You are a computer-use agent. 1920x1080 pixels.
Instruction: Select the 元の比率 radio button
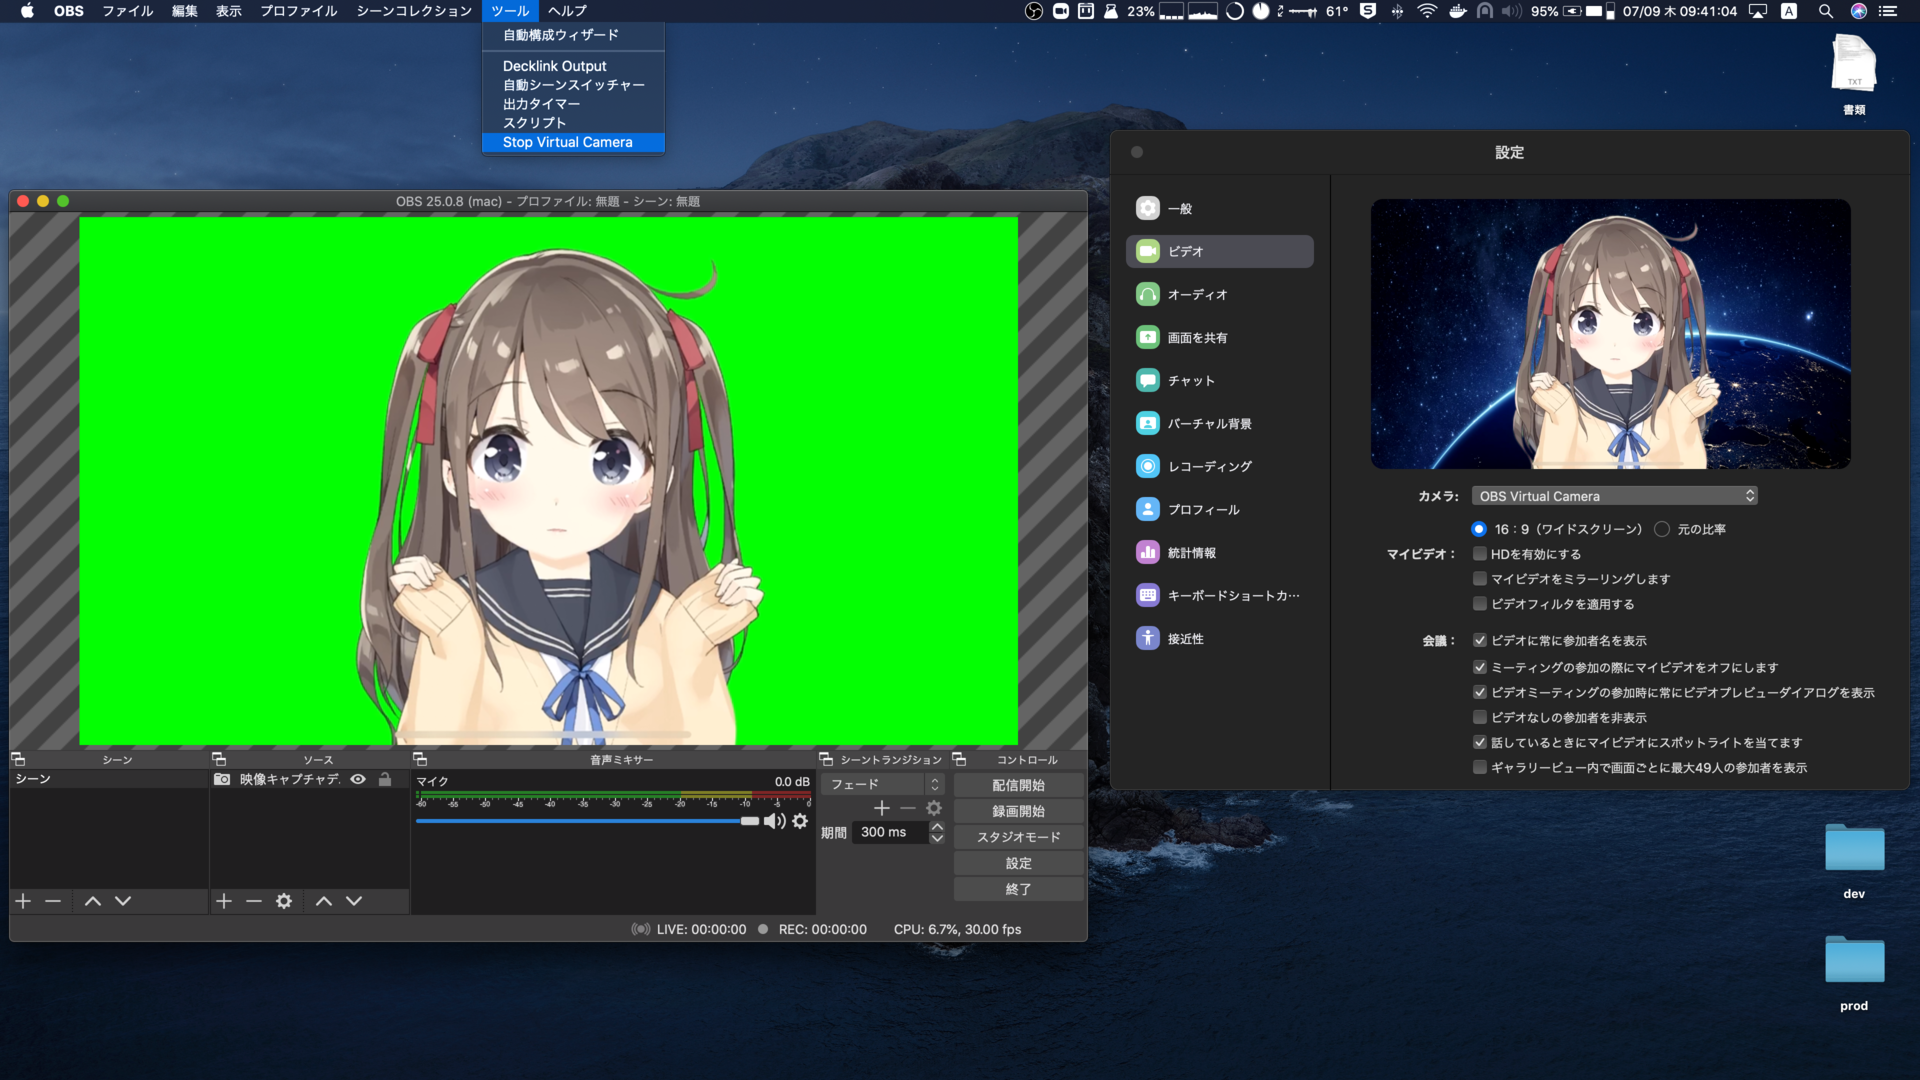pos(1662,529)
